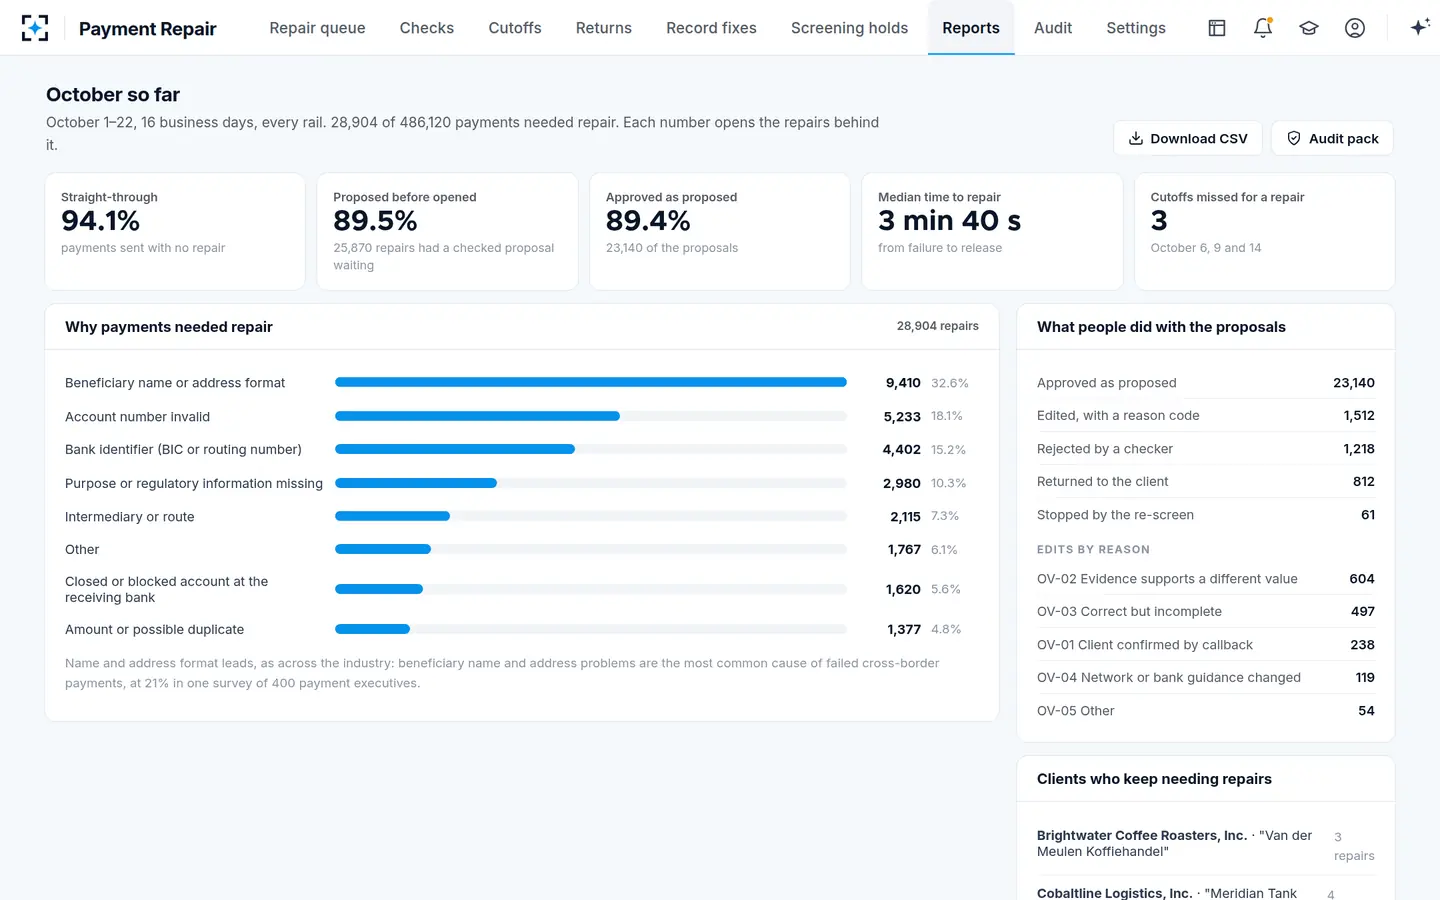Image resolution: width=1440 pixels, height=900 pixels.
Task: Open the layout panel icon in the header
Action: (1217, 28)
